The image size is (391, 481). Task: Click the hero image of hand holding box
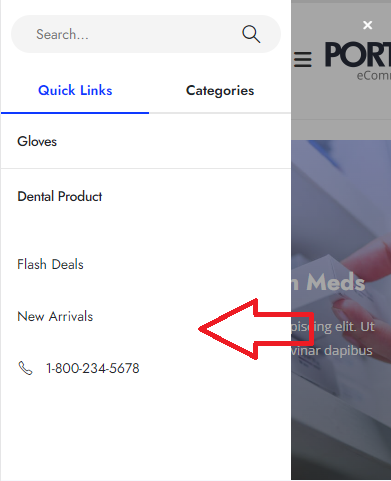tap(341, 310)
